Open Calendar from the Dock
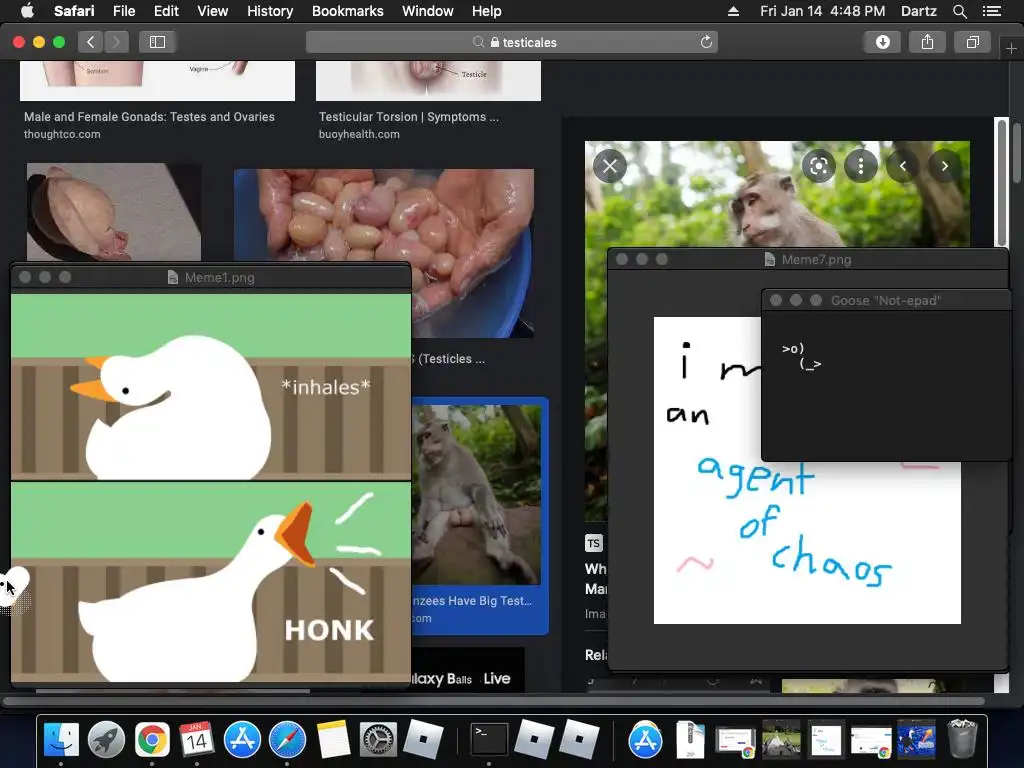Screen dimensions: 1024x768 click(197, 740)
